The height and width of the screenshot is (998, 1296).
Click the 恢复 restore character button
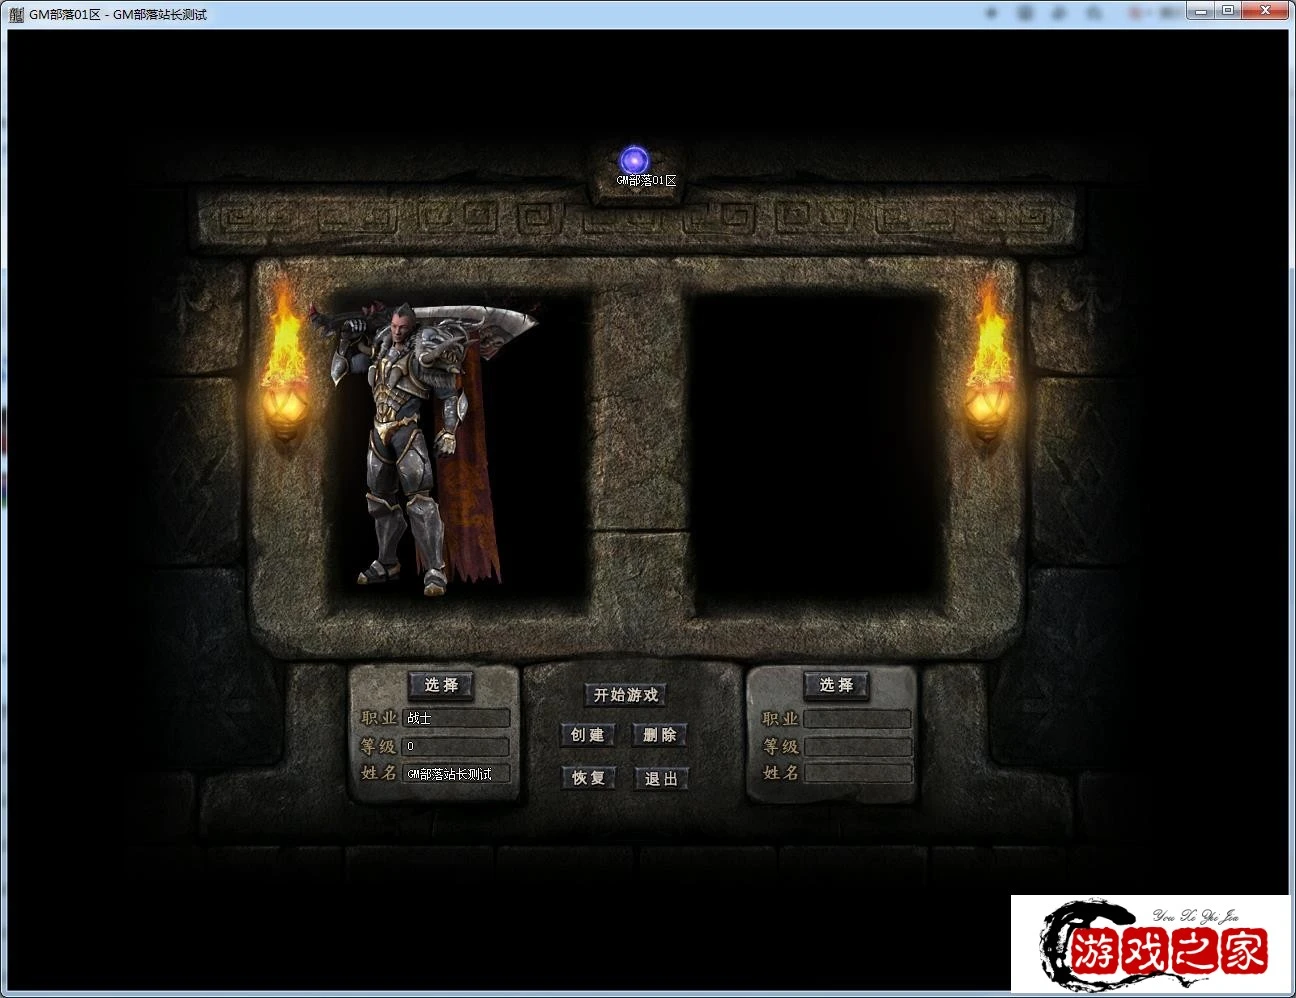tap(588, 778)
